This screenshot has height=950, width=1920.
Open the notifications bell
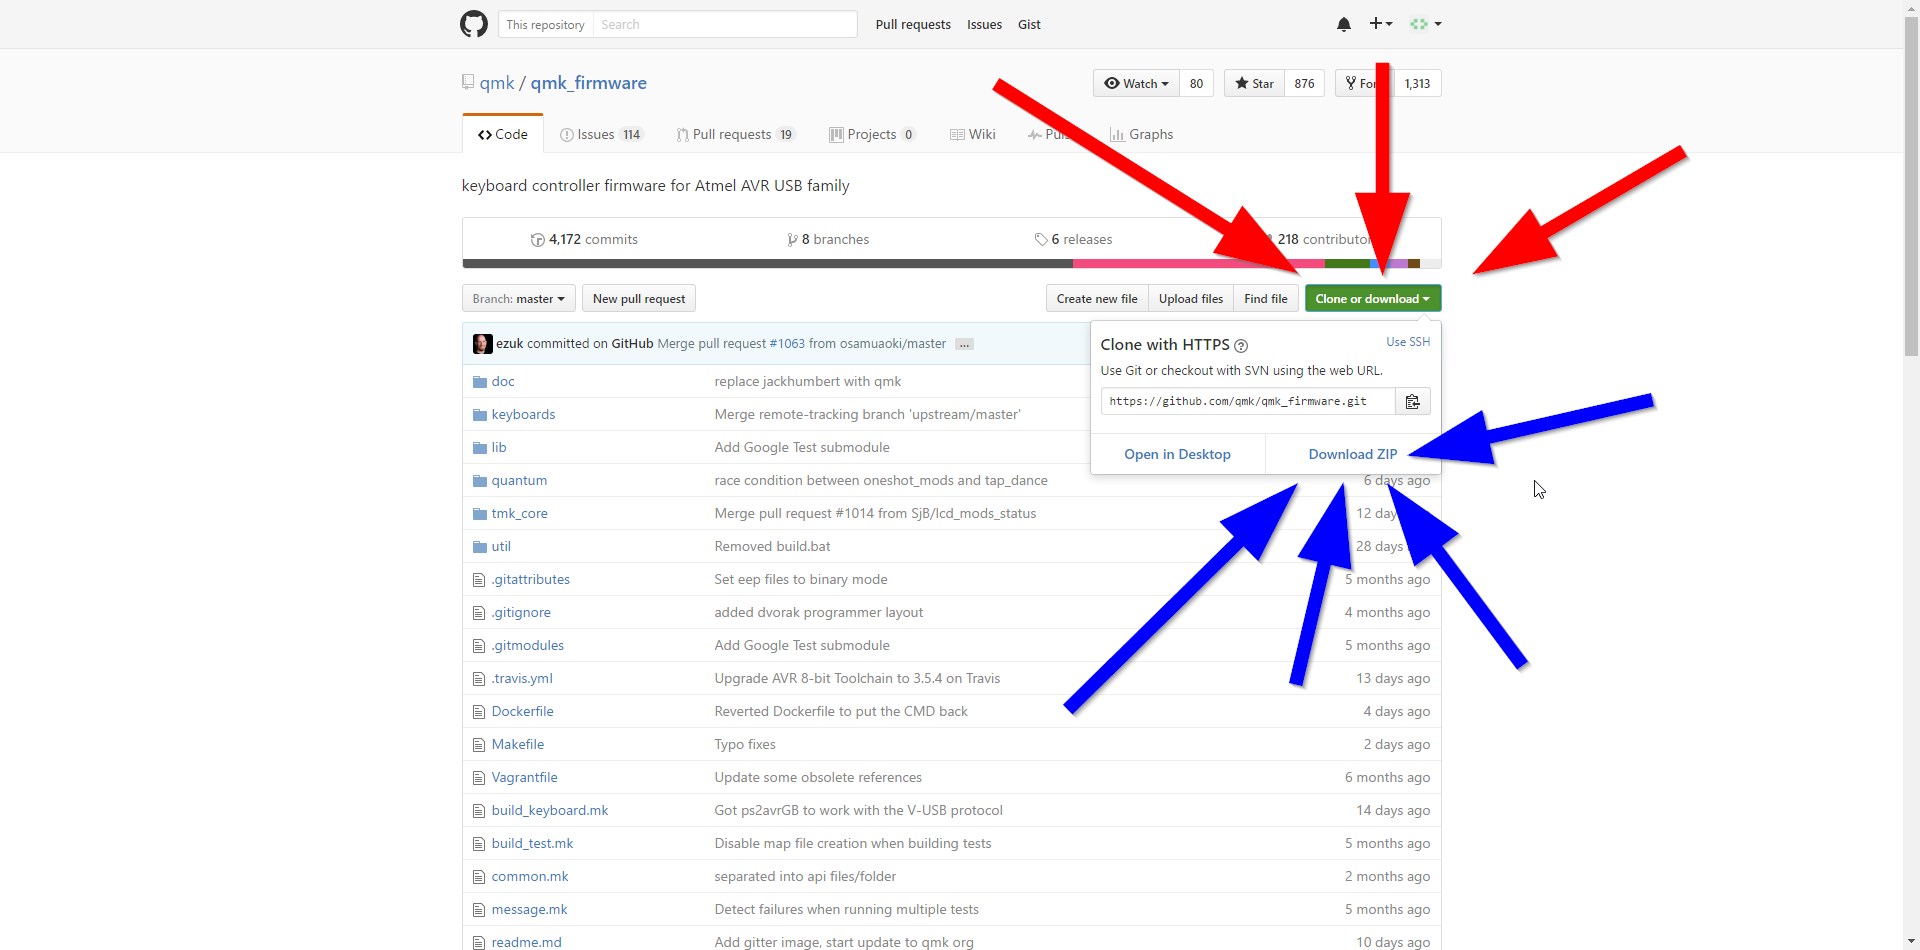tap(1344, 24)
